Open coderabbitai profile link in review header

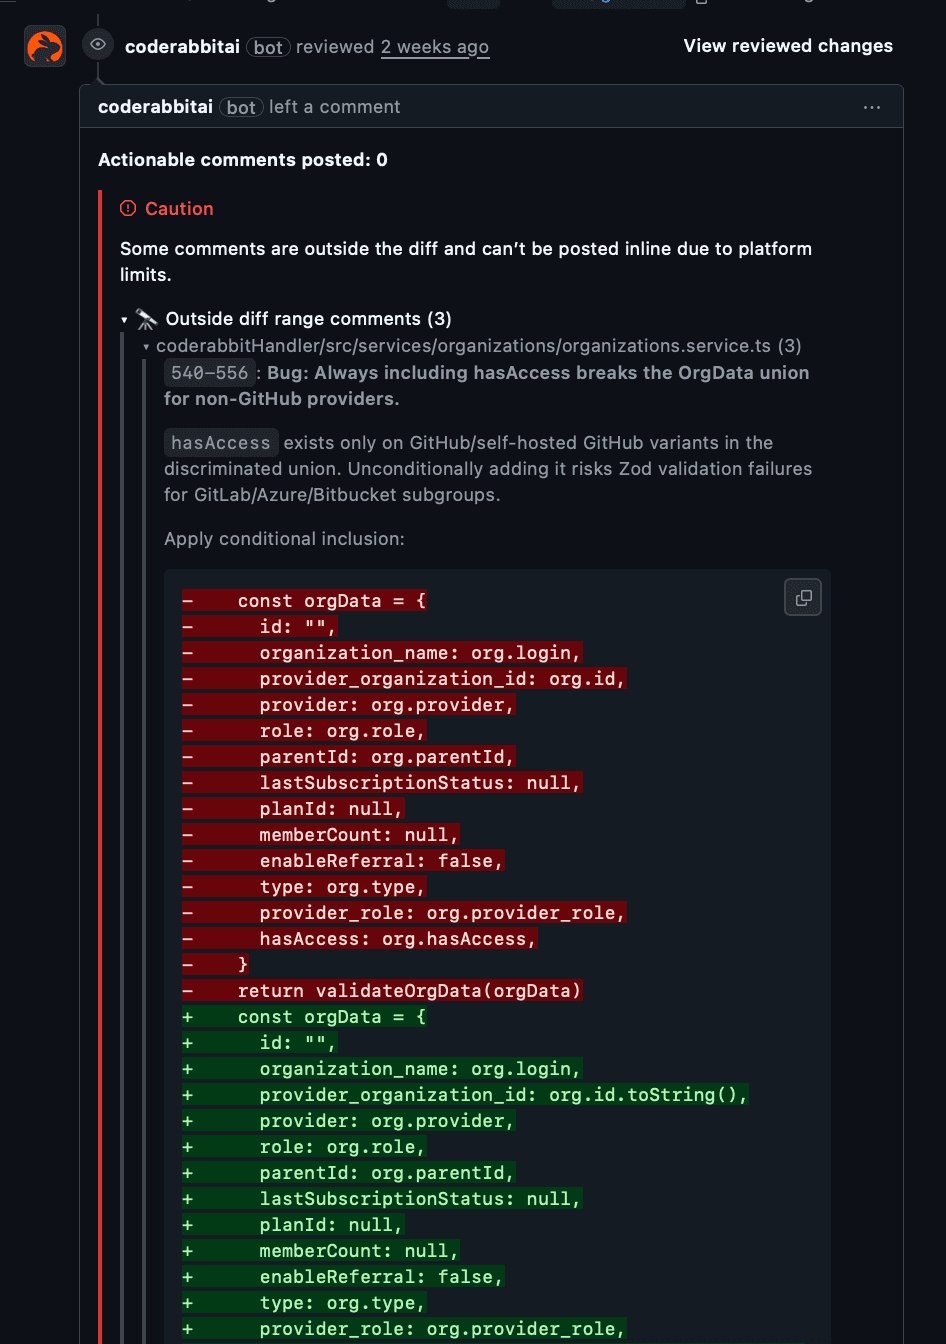[x=182, y=46]
